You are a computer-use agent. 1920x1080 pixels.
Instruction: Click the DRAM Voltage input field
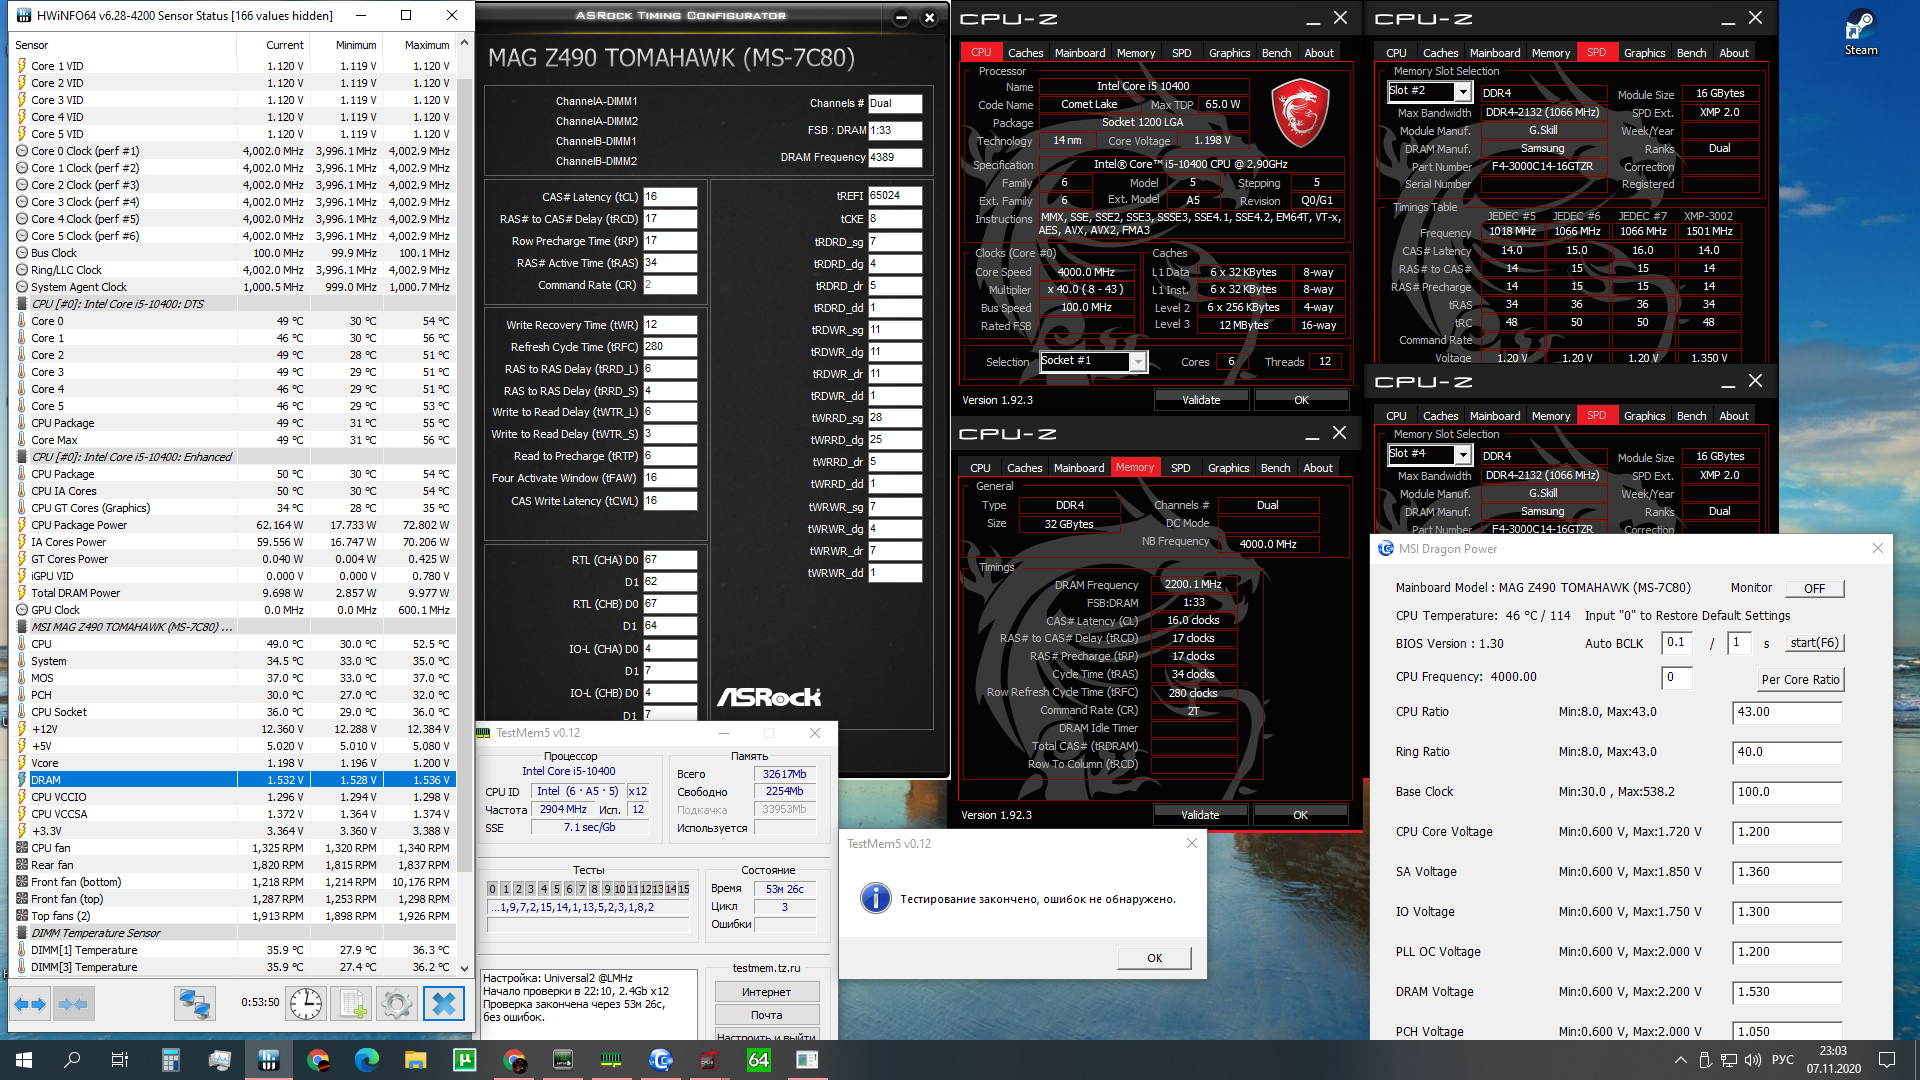[1786, 992]
